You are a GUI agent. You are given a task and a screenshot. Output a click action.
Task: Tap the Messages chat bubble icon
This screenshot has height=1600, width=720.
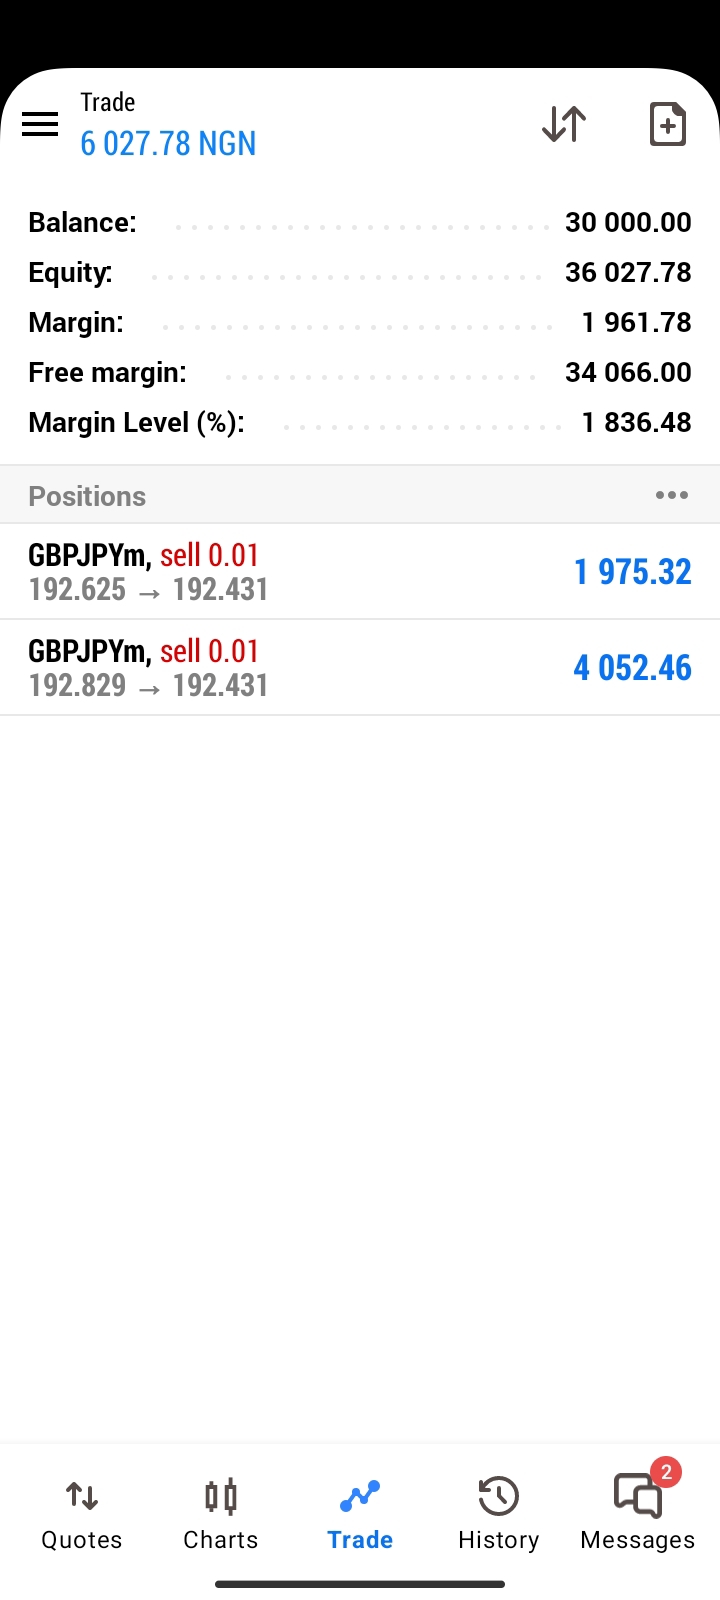click(637, 1497)
